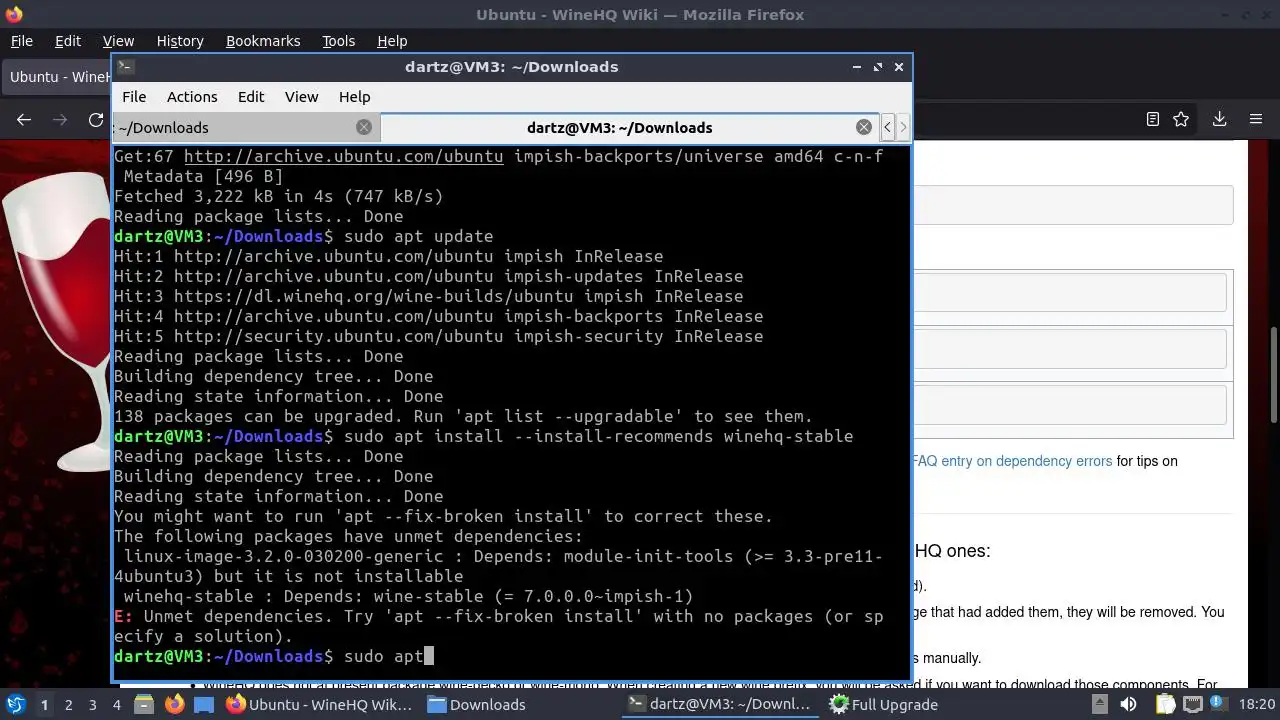Open terminal View menu
This screenshot has width=1280, height=720.
301,97
